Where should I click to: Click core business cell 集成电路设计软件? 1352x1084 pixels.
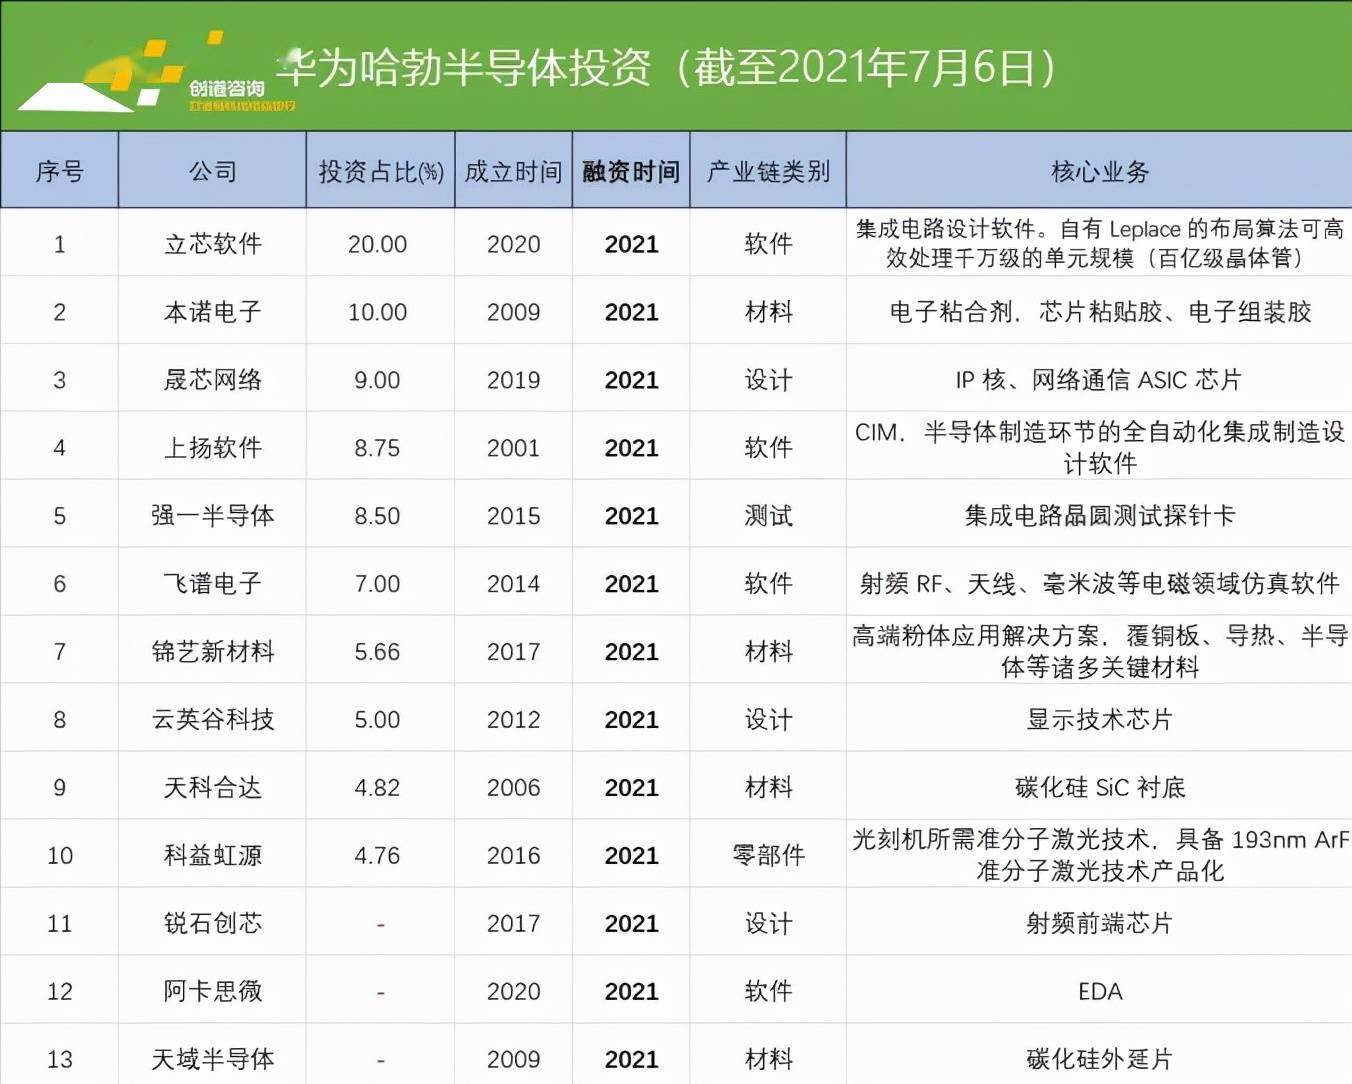1099,243
